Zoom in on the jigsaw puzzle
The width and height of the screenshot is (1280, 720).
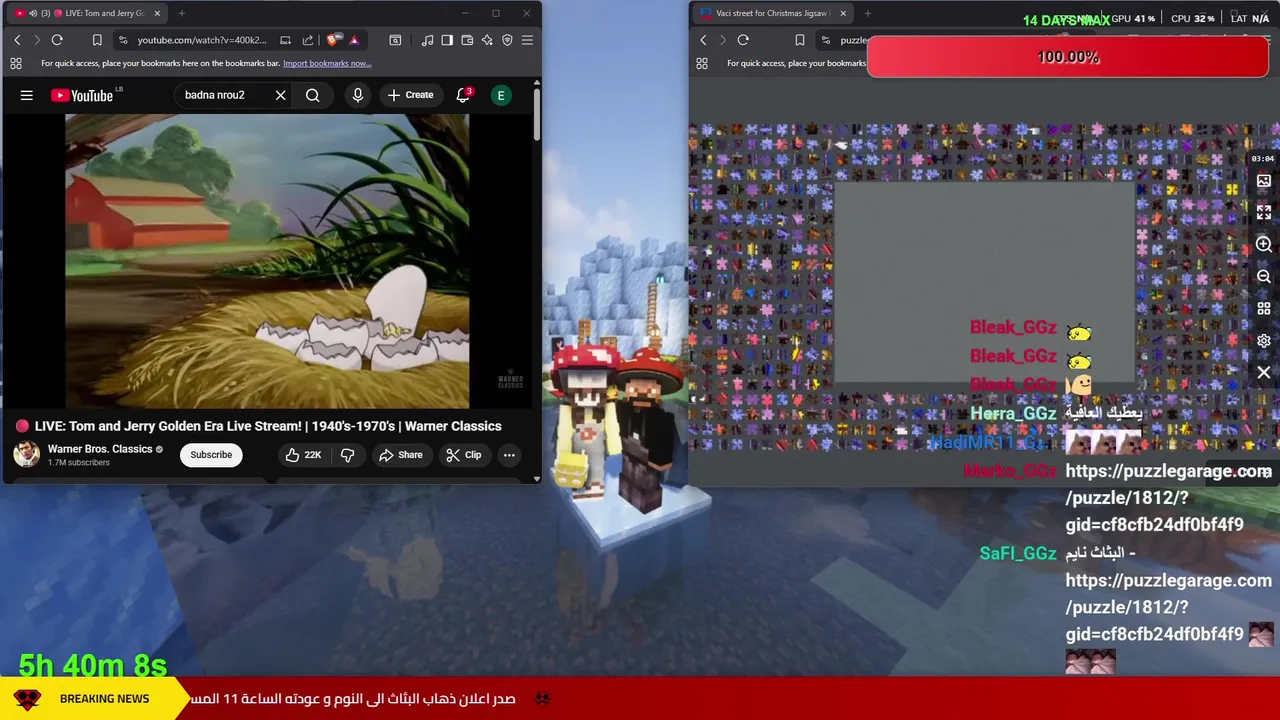point(1264,245)
